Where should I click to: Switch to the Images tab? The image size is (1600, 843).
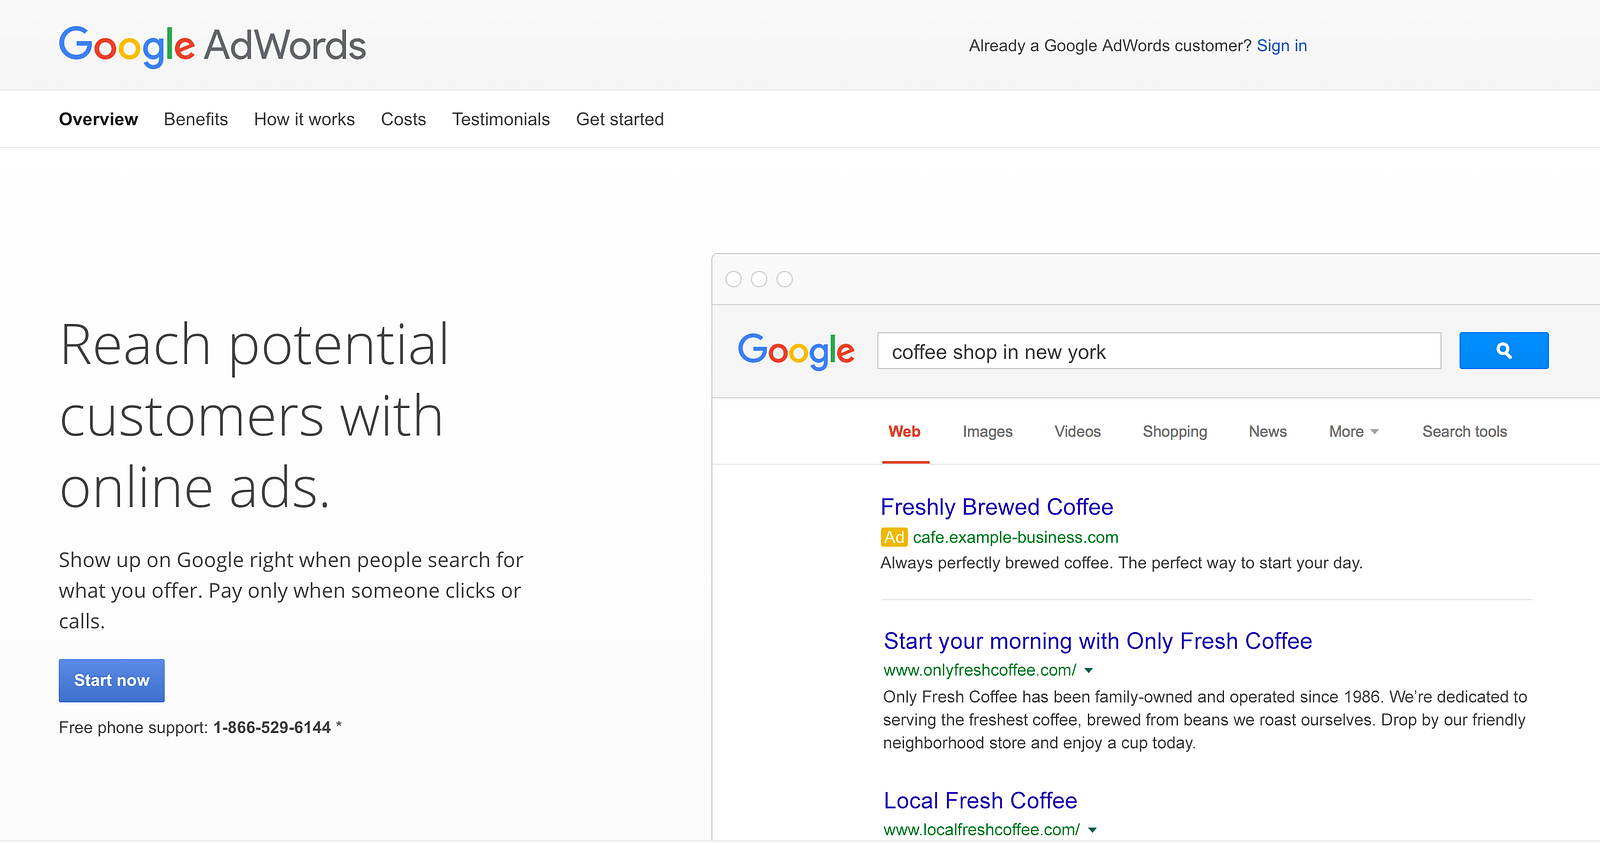click(988, 432)
